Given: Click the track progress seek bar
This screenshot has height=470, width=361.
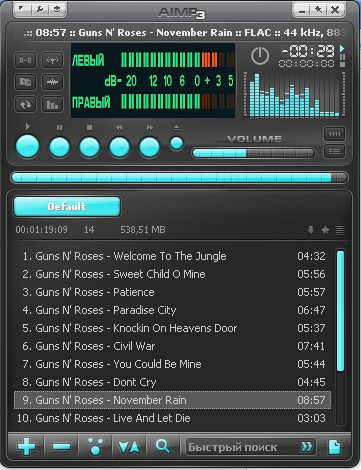Looking at the screenshot, I should [x=179, y=177].
